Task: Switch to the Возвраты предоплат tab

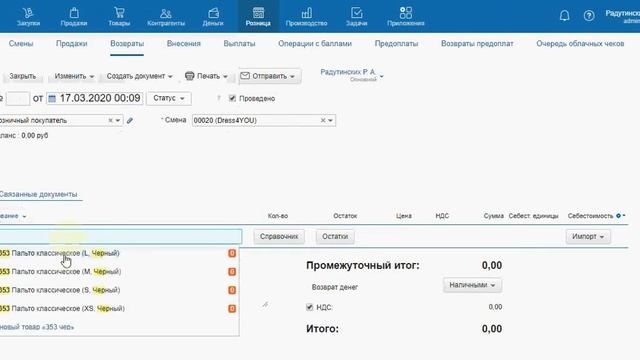Action: (x=477, y=44)
